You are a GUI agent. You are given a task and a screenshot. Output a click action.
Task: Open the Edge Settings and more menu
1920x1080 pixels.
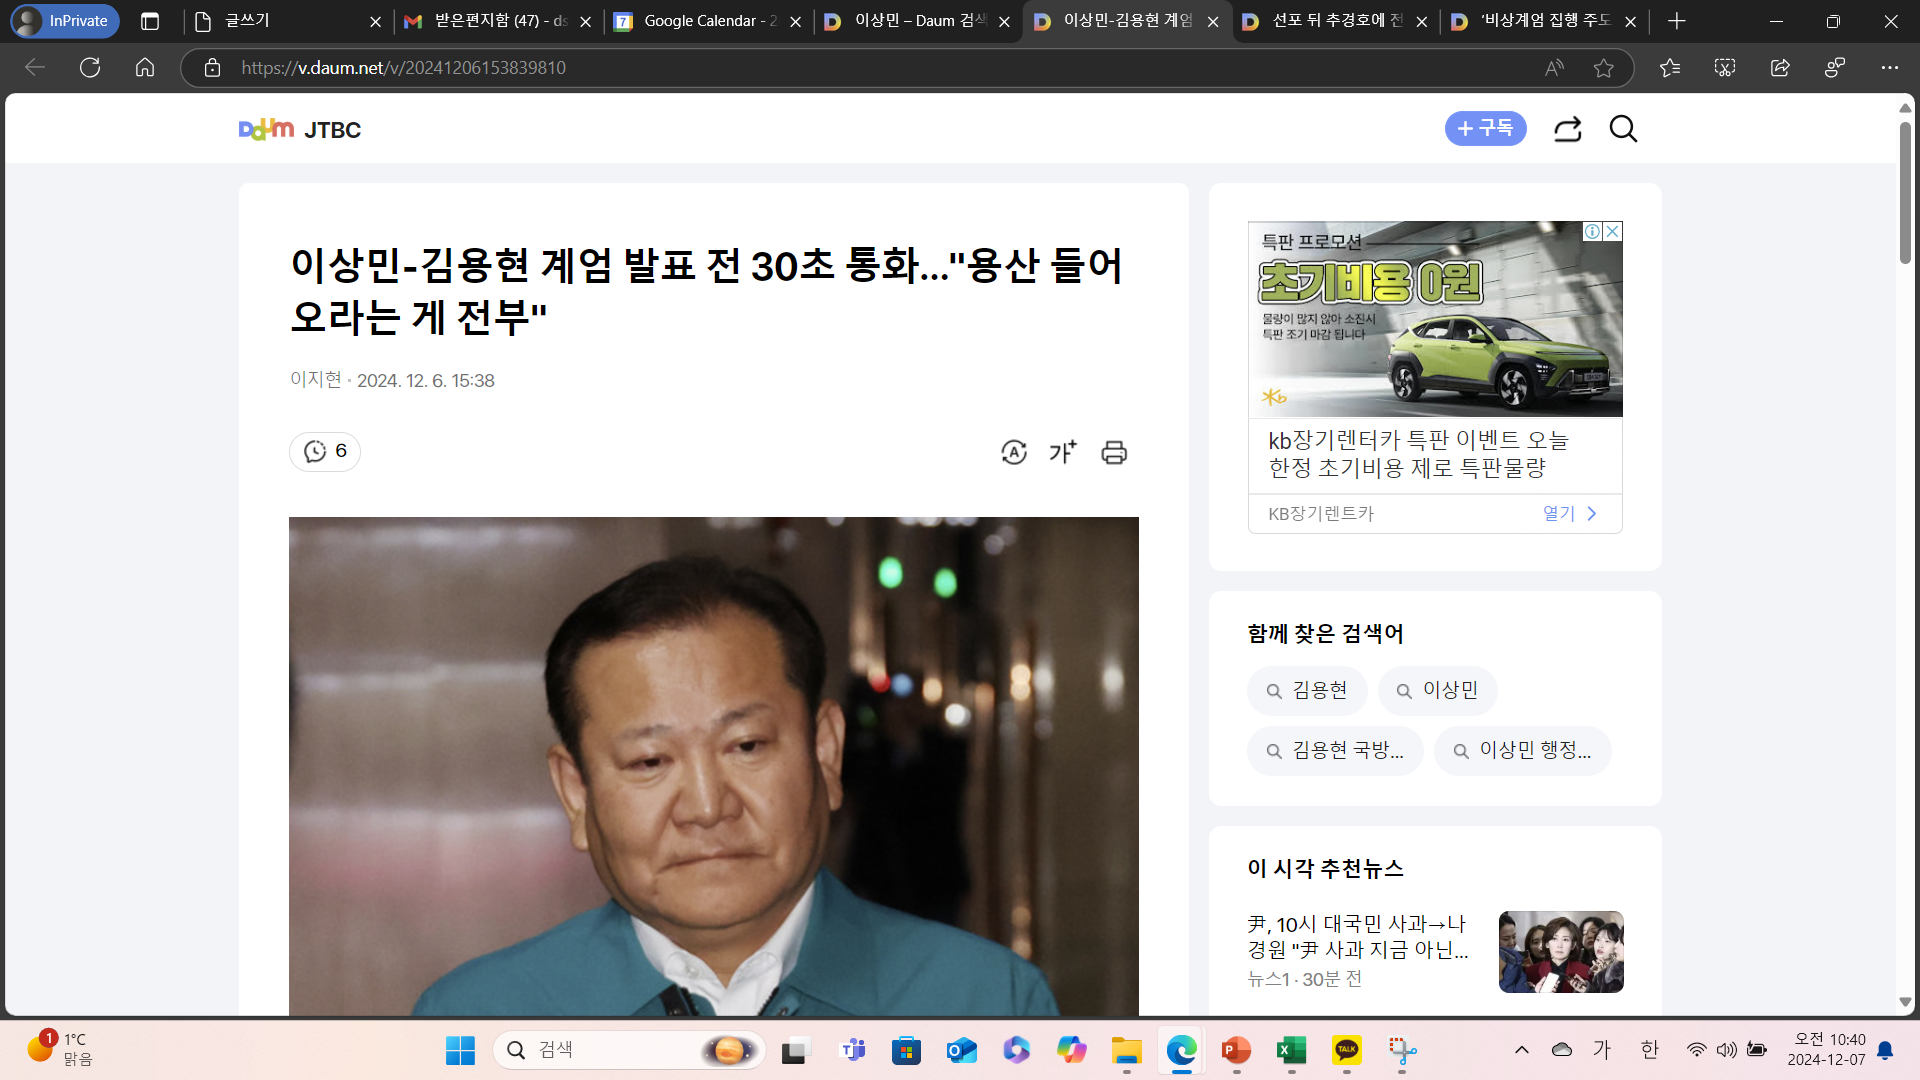[x=1889, y=68]
